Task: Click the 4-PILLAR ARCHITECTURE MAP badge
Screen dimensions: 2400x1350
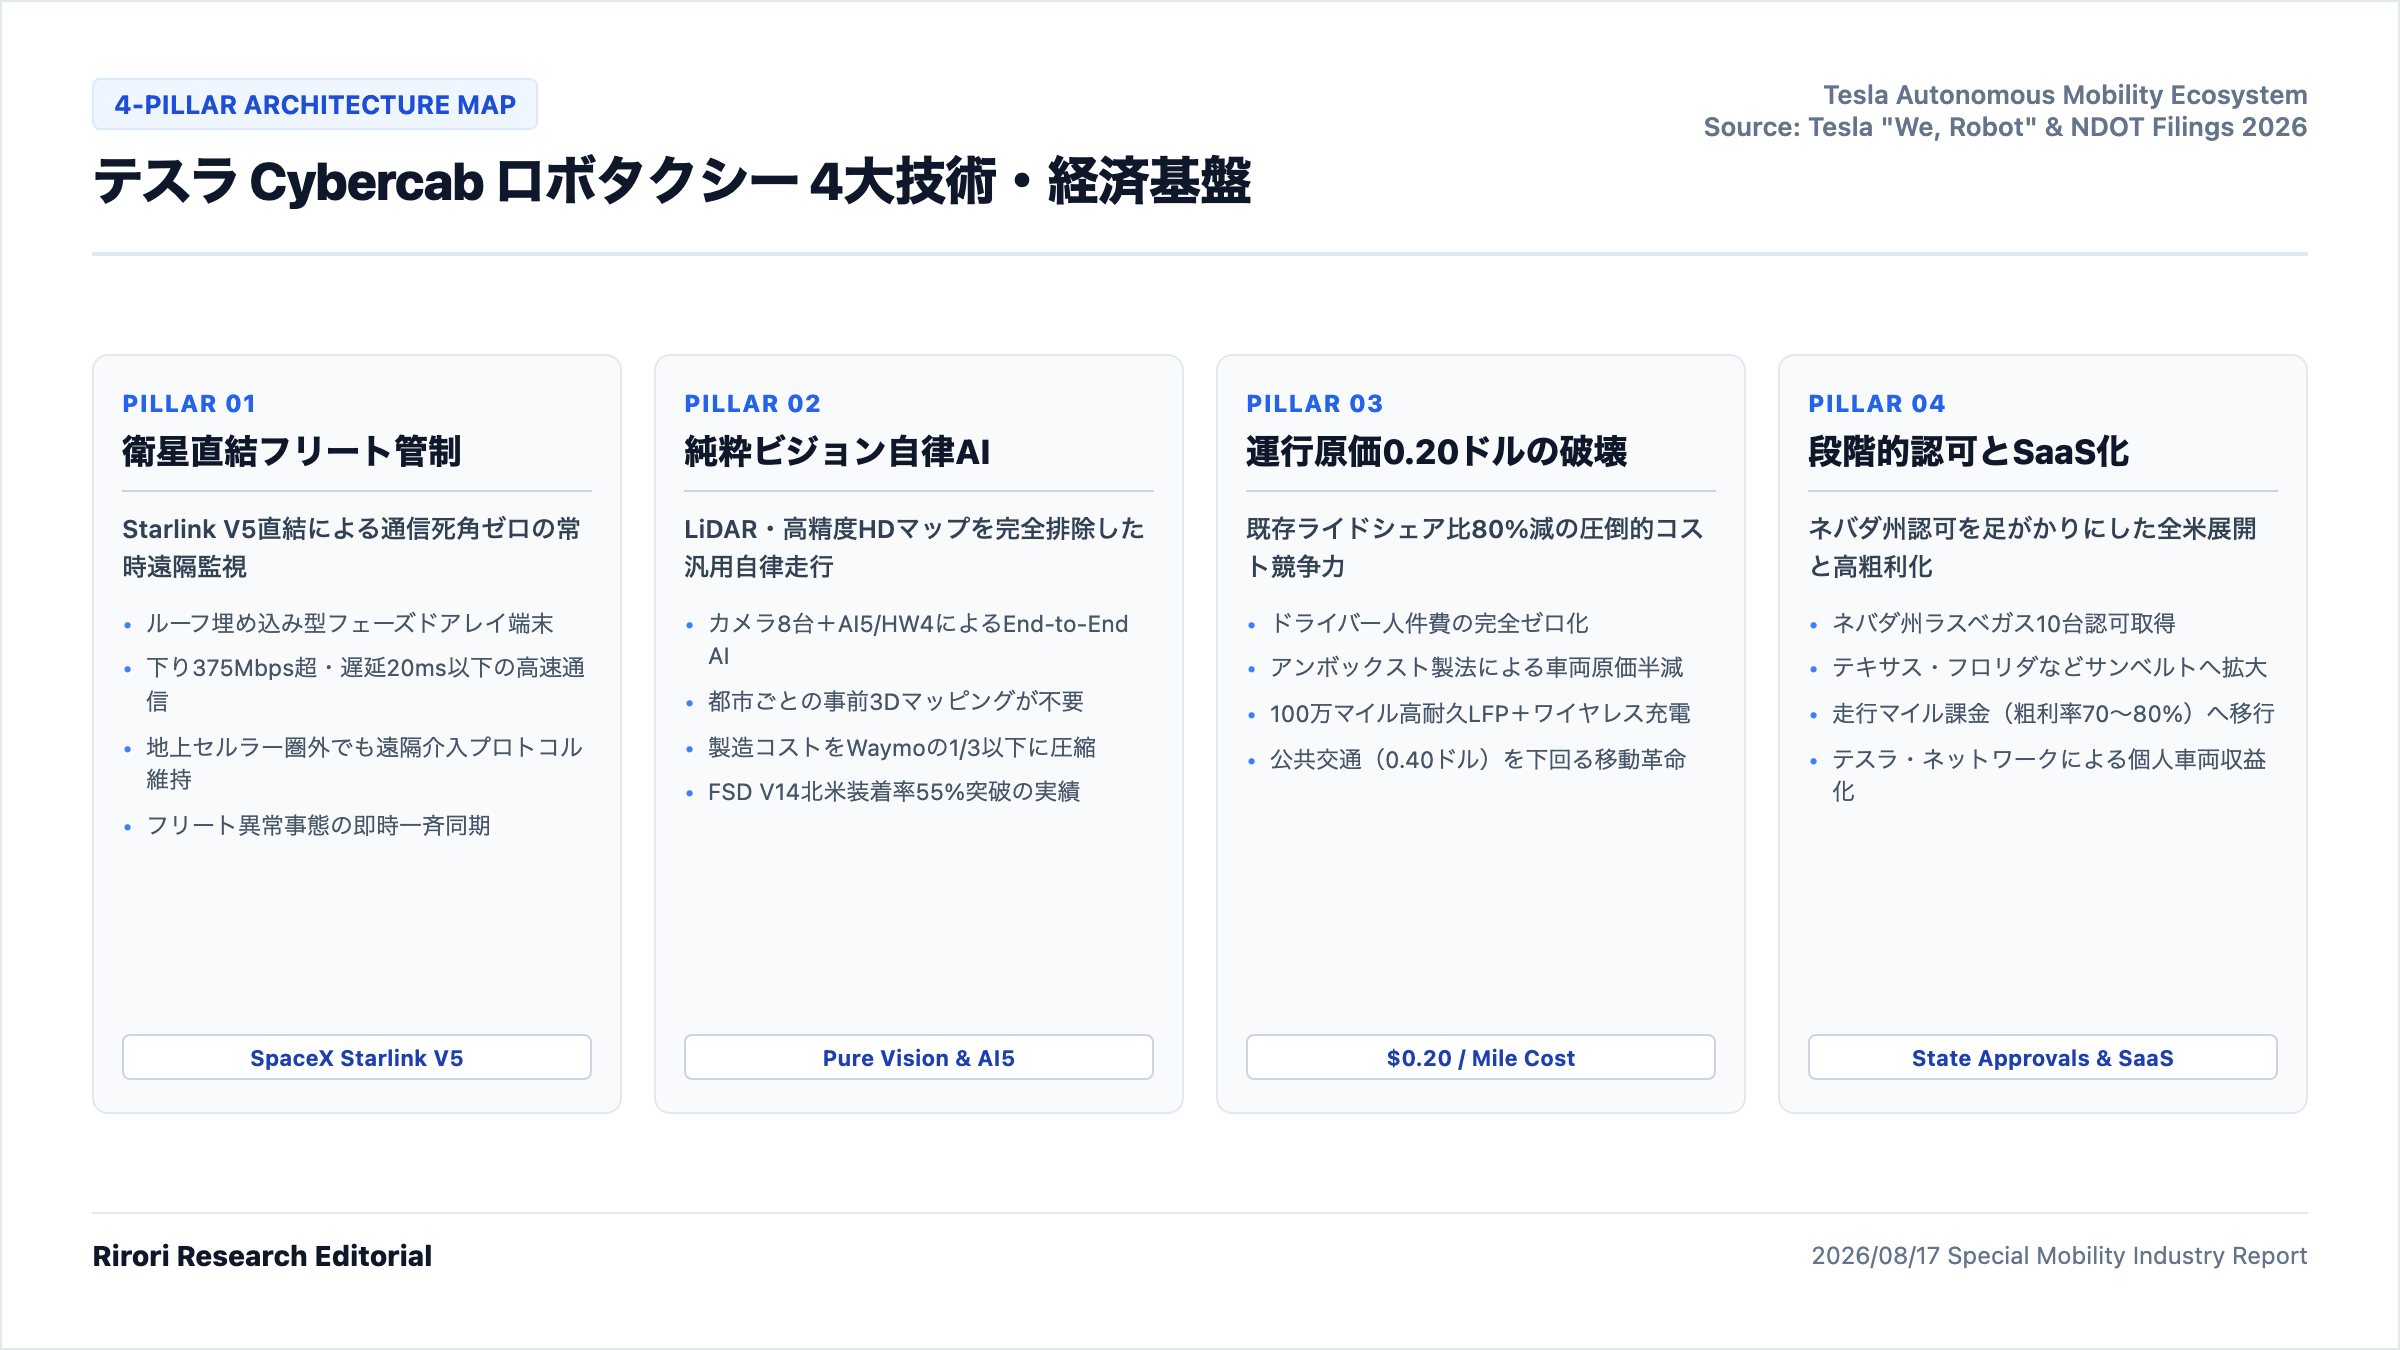Action: (315, 104)
